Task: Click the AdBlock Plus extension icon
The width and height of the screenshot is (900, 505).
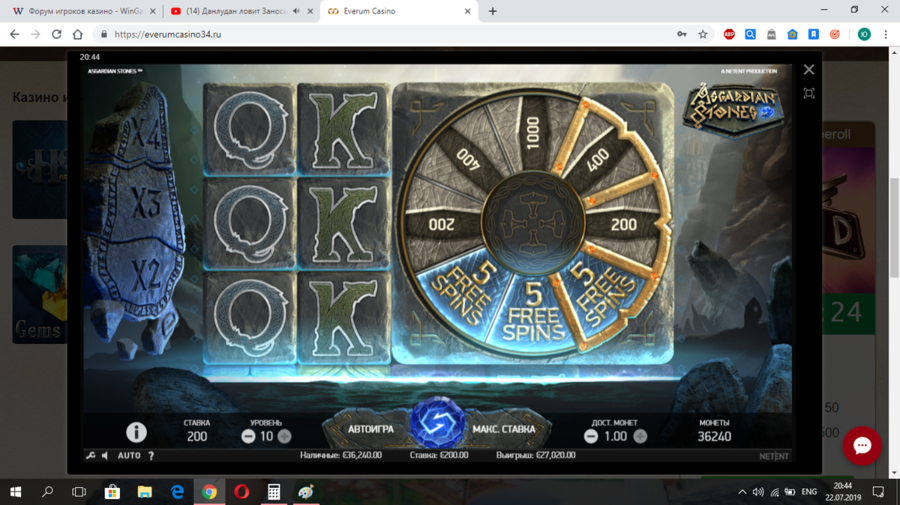Action: coord(729,34)
